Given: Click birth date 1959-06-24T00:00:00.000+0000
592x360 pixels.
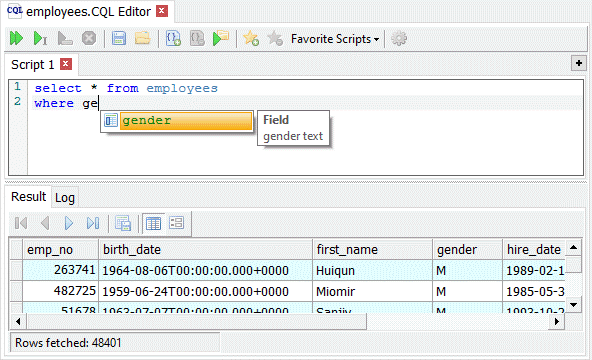Looking at the screenshot, I should coord(205,291).
